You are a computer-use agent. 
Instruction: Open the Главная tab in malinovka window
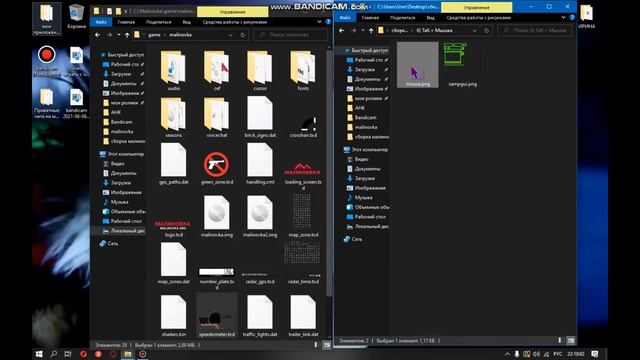[x=126, y=22]
